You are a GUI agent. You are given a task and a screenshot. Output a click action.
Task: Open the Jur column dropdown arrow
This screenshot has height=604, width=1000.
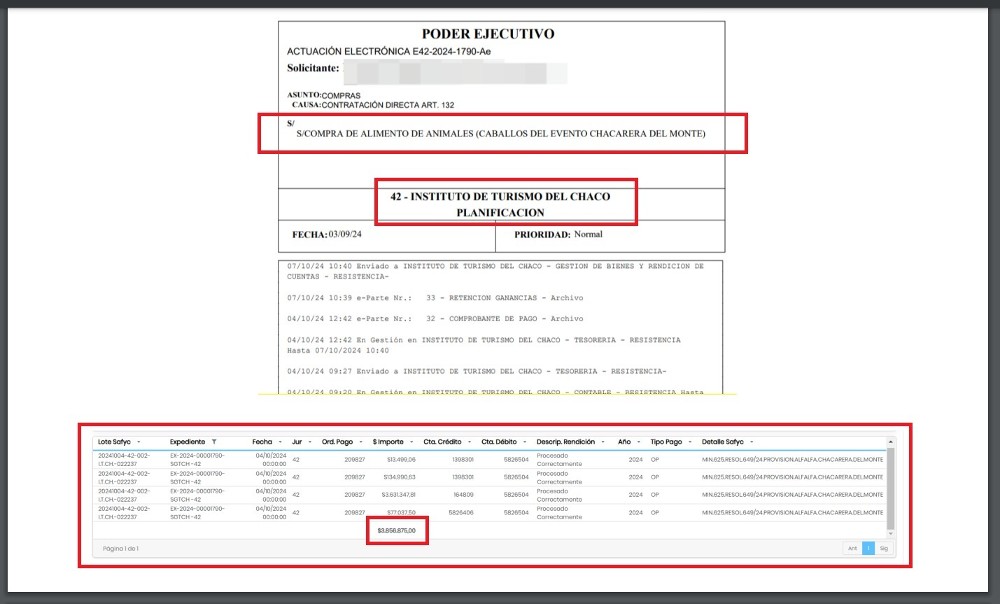(310, 441)
